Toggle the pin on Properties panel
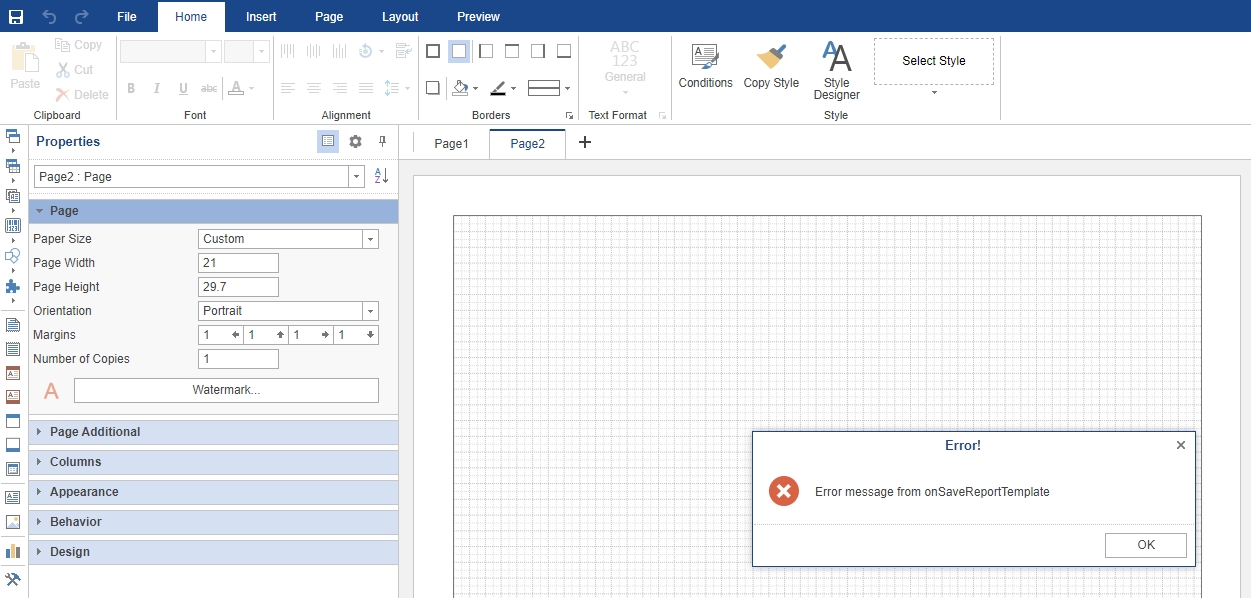 point(382,142)
